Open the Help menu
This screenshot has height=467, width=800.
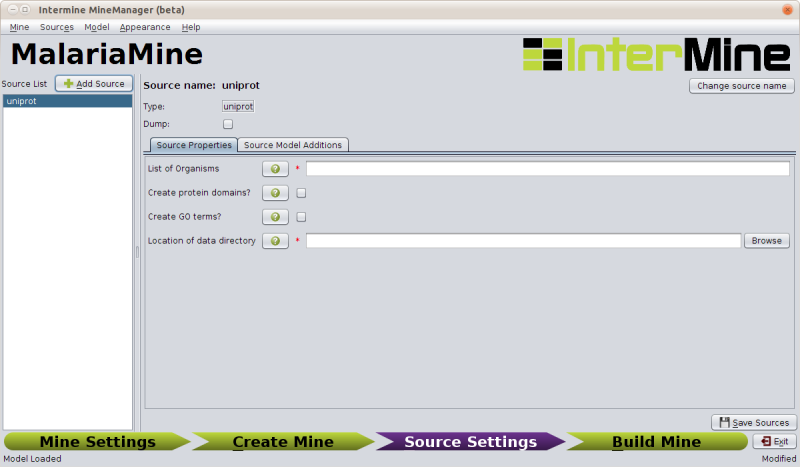coord(191,27)
